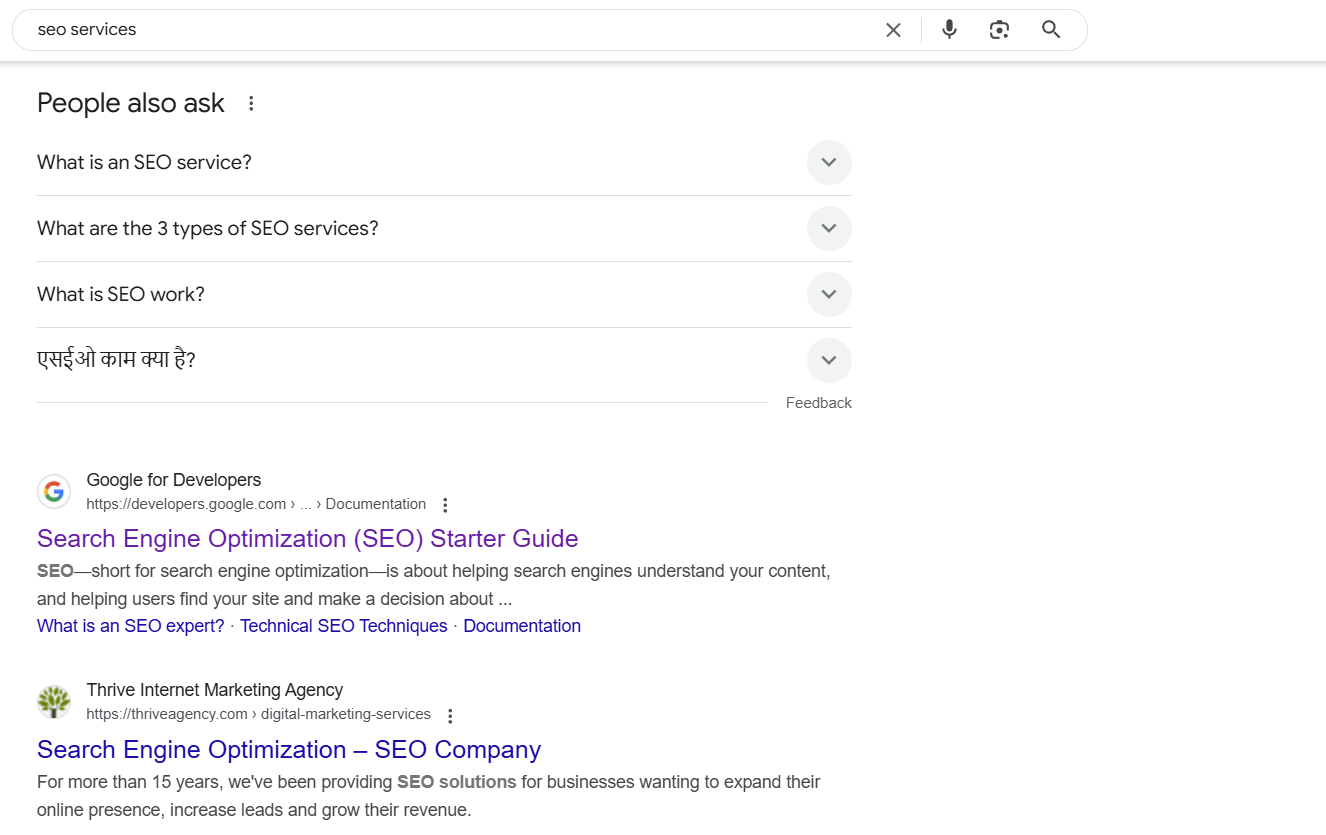Follow the 'Technical SEO Techniques' sitelink
This screenshot has width=1326, height=835.
point(344,626)
